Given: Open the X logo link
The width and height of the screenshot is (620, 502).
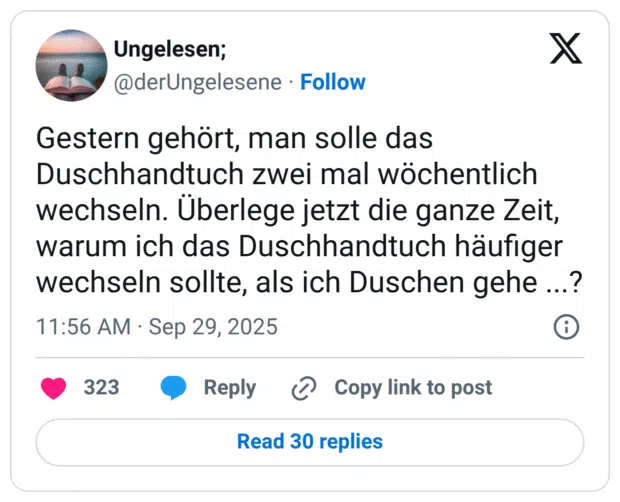Looking at the screenshot, I should click(566, 47).
